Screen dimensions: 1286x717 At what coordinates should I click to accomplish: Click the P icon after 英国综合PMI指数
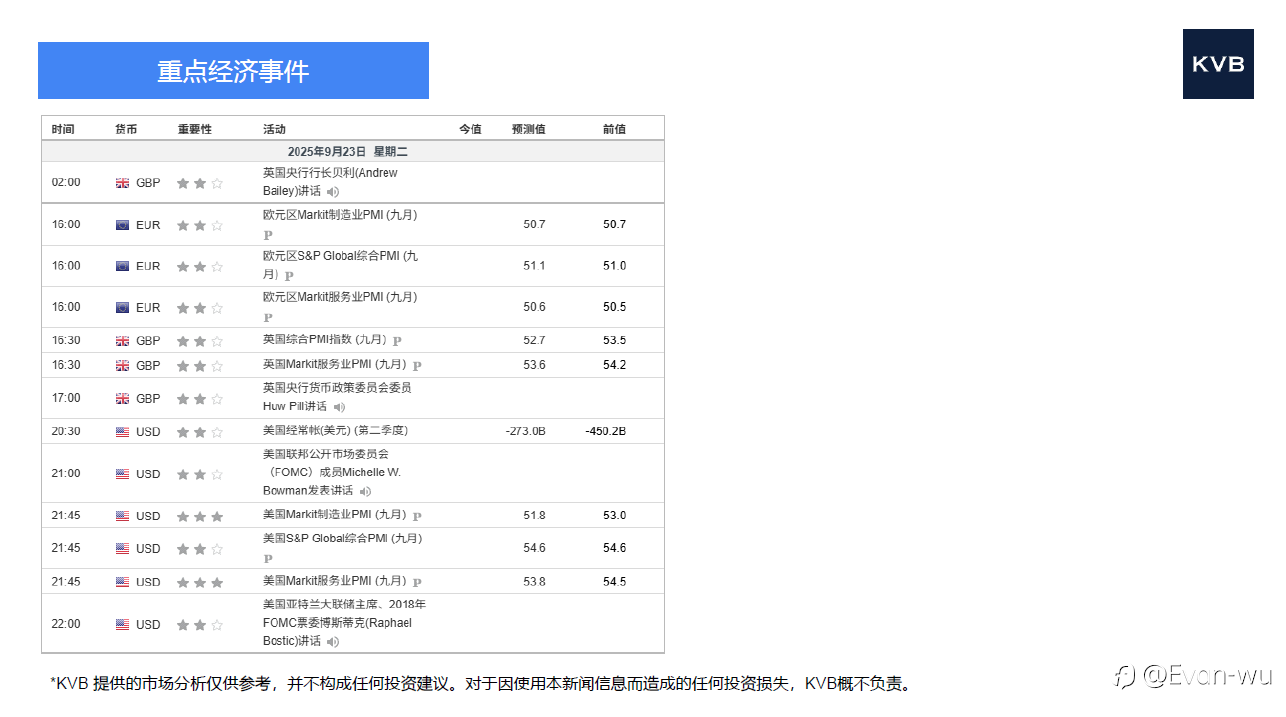pos(397,341)
